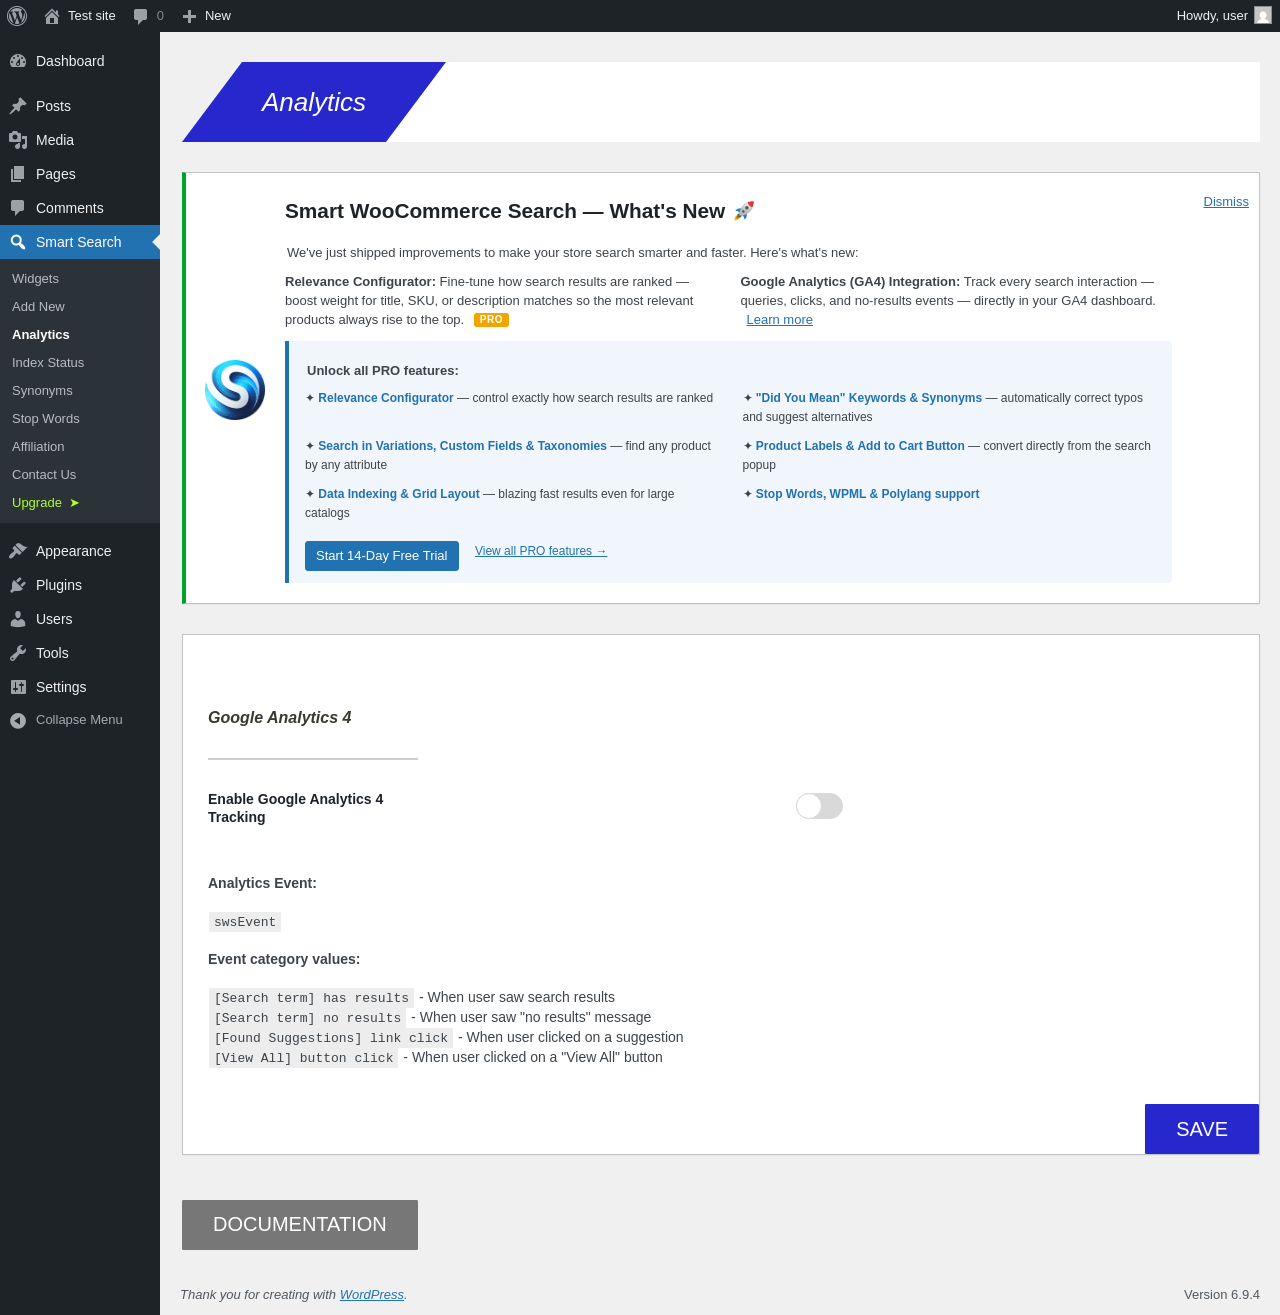This screenshot has width=1280, height=1315.
Task: Click the Settings sliders icon
Action: click(18, 687)
